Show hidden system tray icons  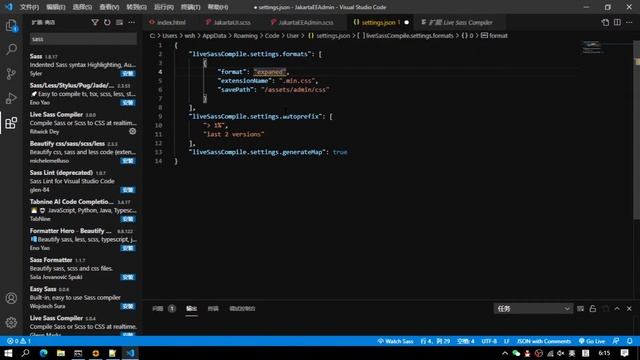pos(505,353)
